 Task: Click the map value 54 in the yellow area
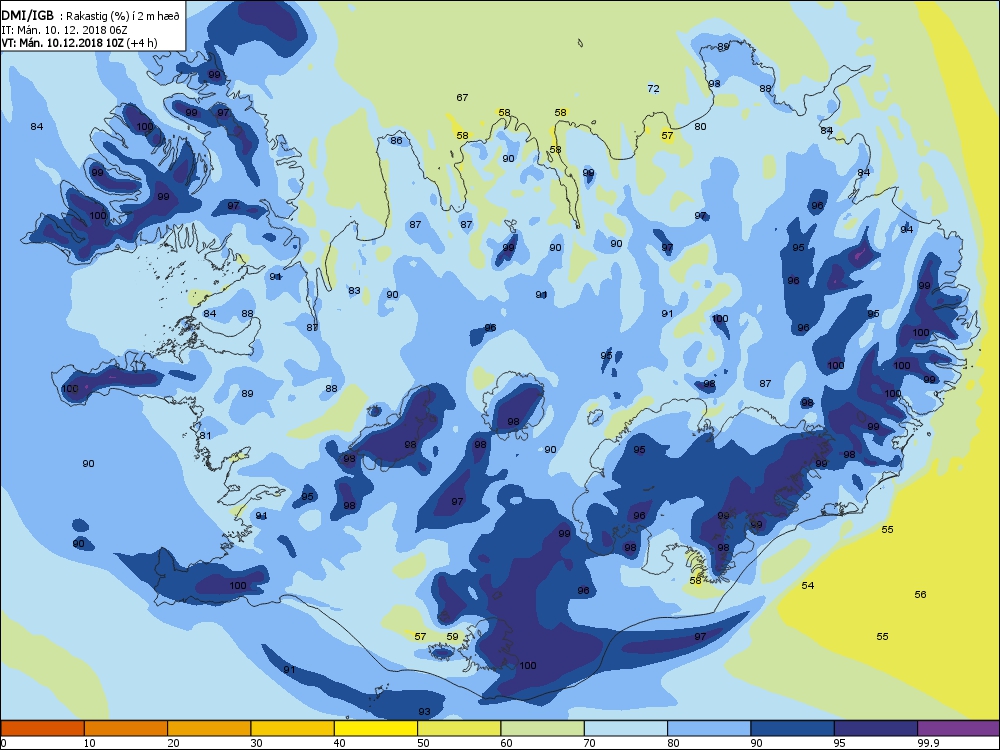pyautogui.click(x=808, y=585)
